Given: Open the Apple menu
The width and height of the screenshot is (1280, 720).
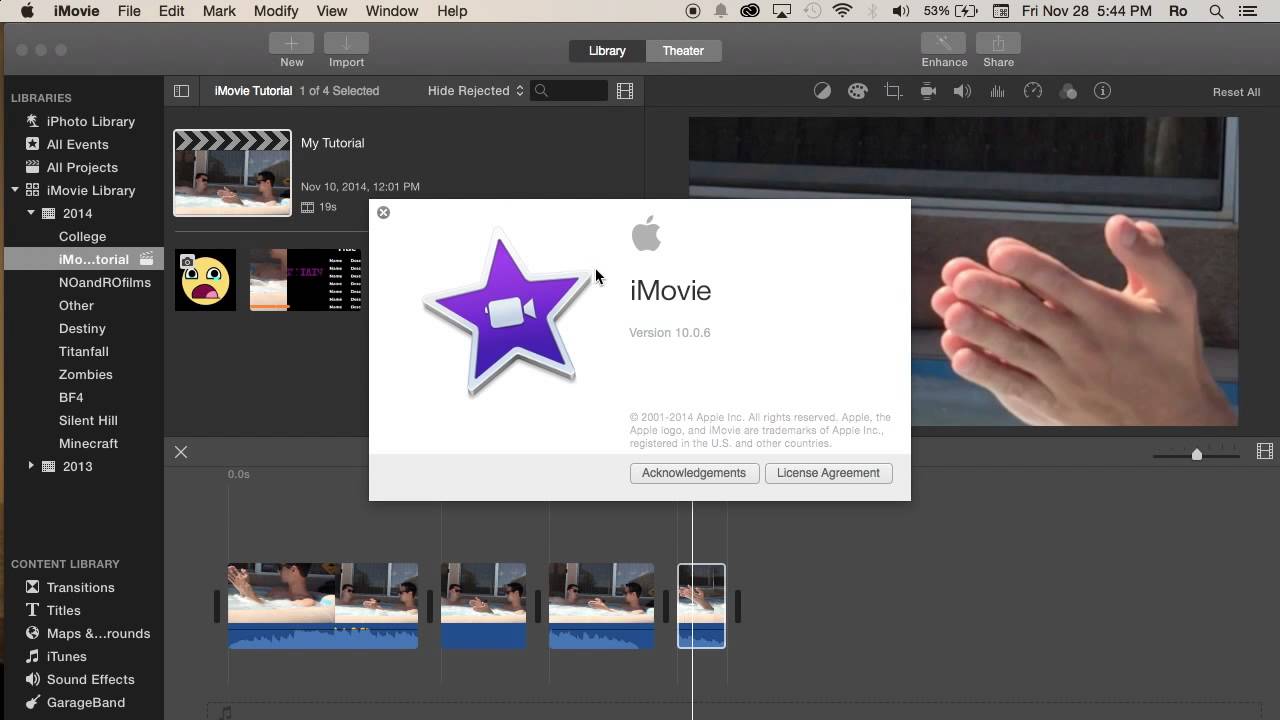Looking at the screenshot, I should pyautogui.click(x=27, y=11).
